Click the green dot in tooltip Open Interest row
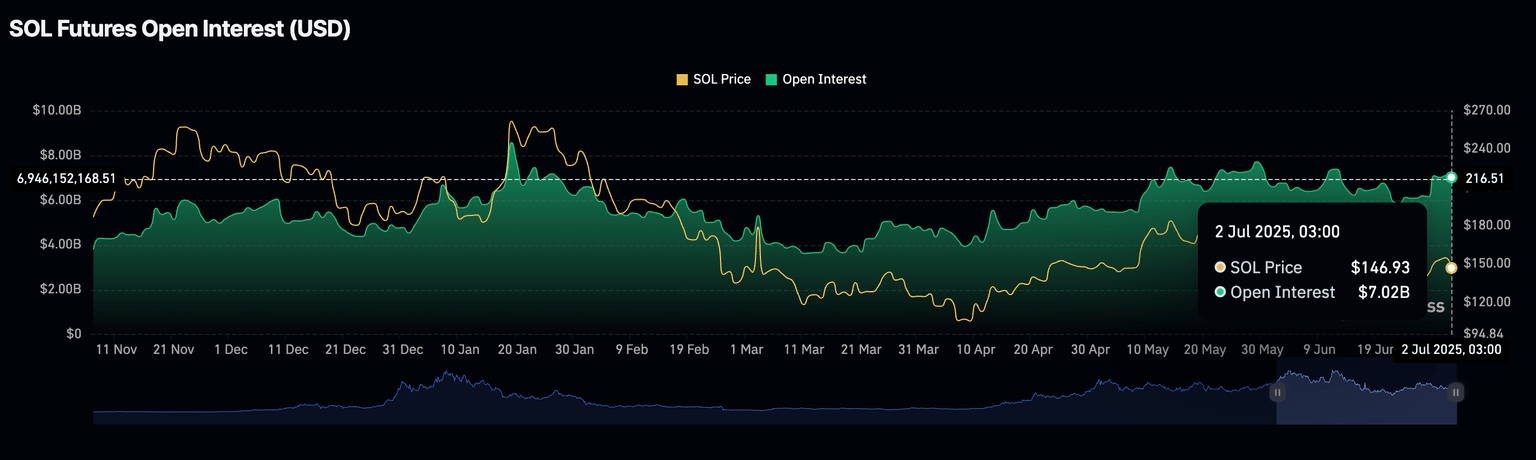Image resolution: width=1536 pixels, height=460 pixels. pos(1220,292)
